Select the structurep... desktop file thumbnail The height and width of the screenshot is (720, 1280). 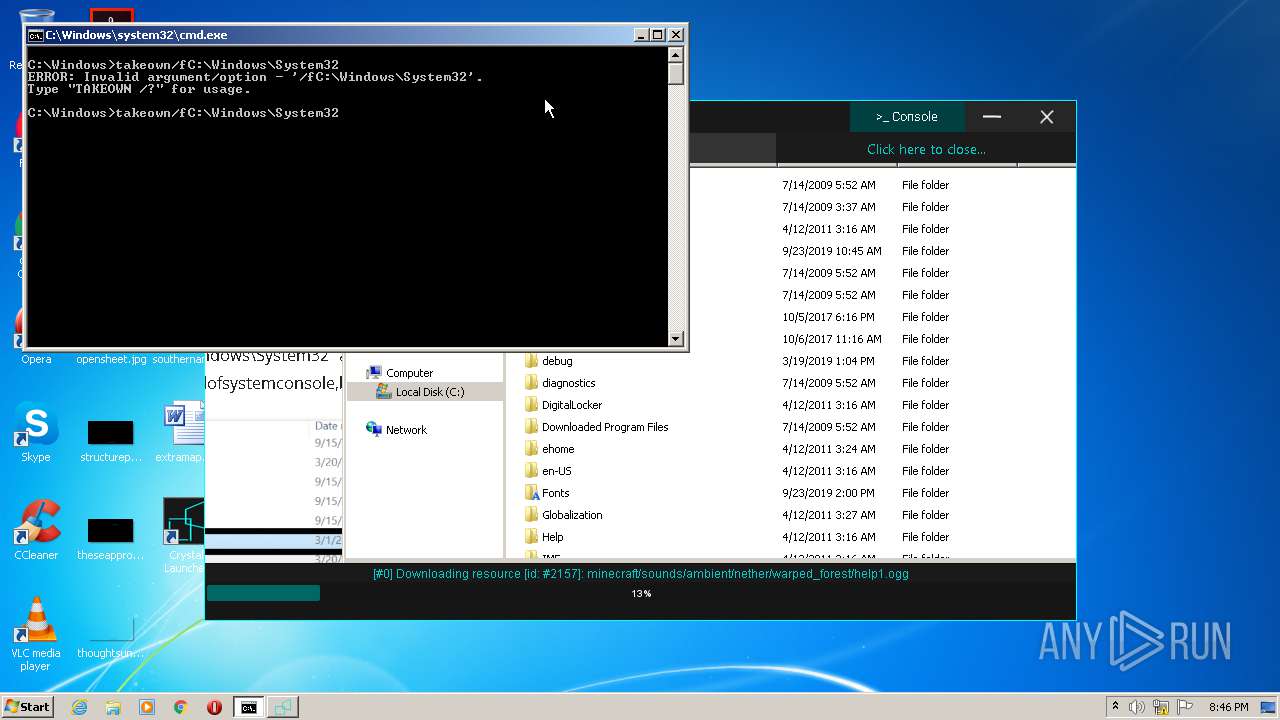click(x=111, y=434)
